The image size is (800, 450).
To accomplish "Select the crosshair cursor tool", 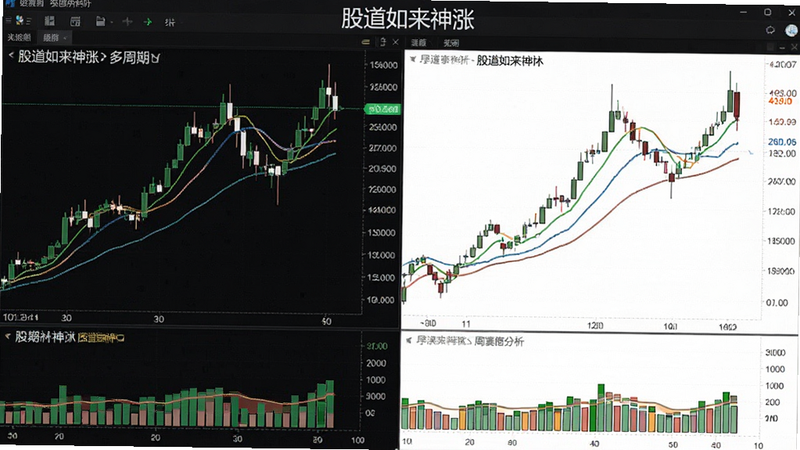I will [128, 21].
